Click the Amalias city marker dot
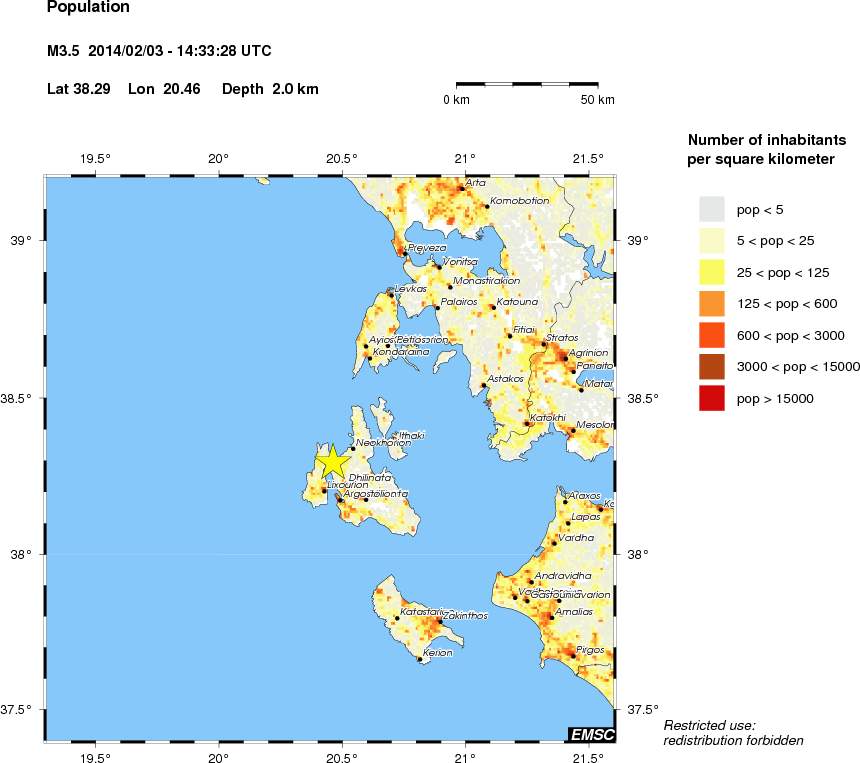 pos(551,617)
